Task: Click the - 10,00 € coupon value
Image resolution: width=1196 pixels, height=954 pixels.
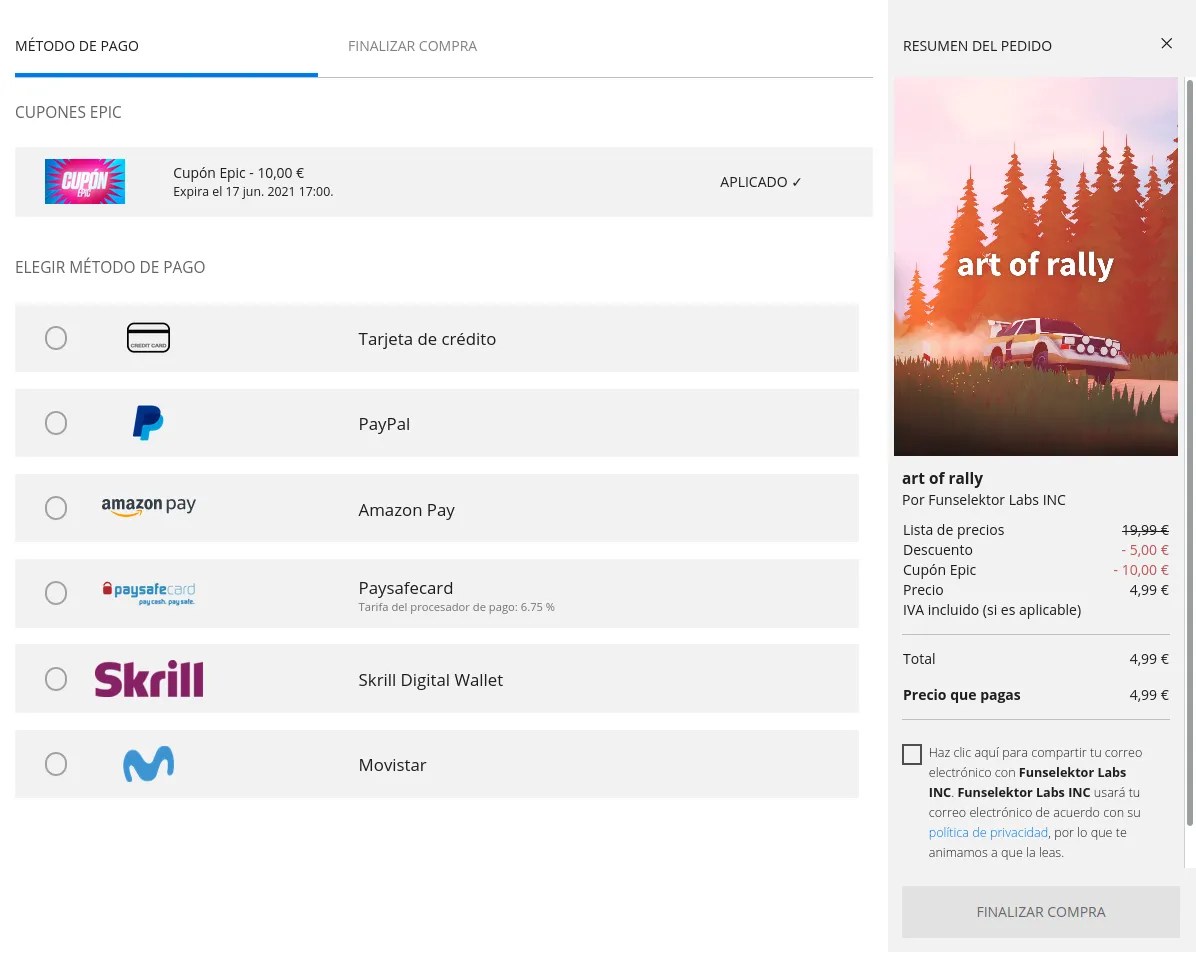Action: click(1141, 570)
